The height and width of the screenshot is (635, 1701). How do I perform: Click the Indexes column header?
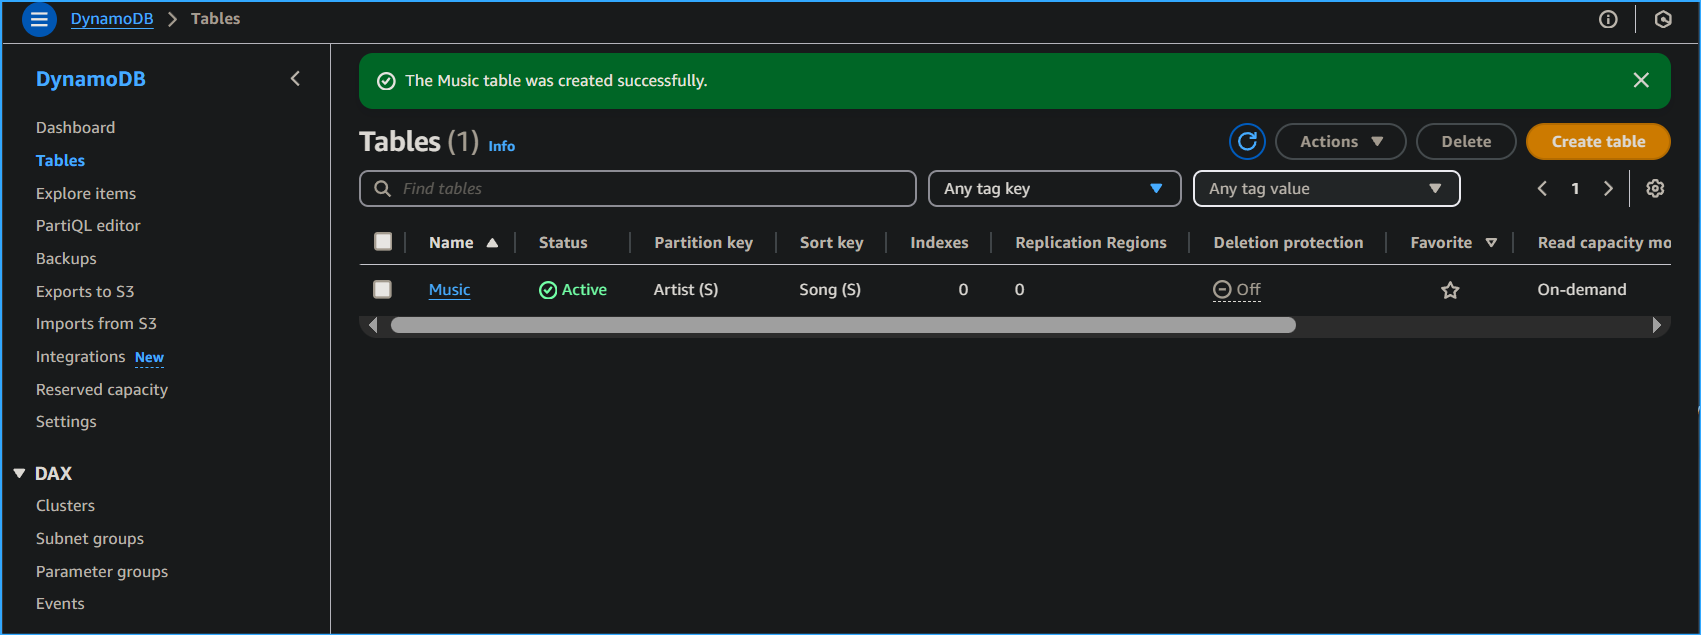pos(939,243)
